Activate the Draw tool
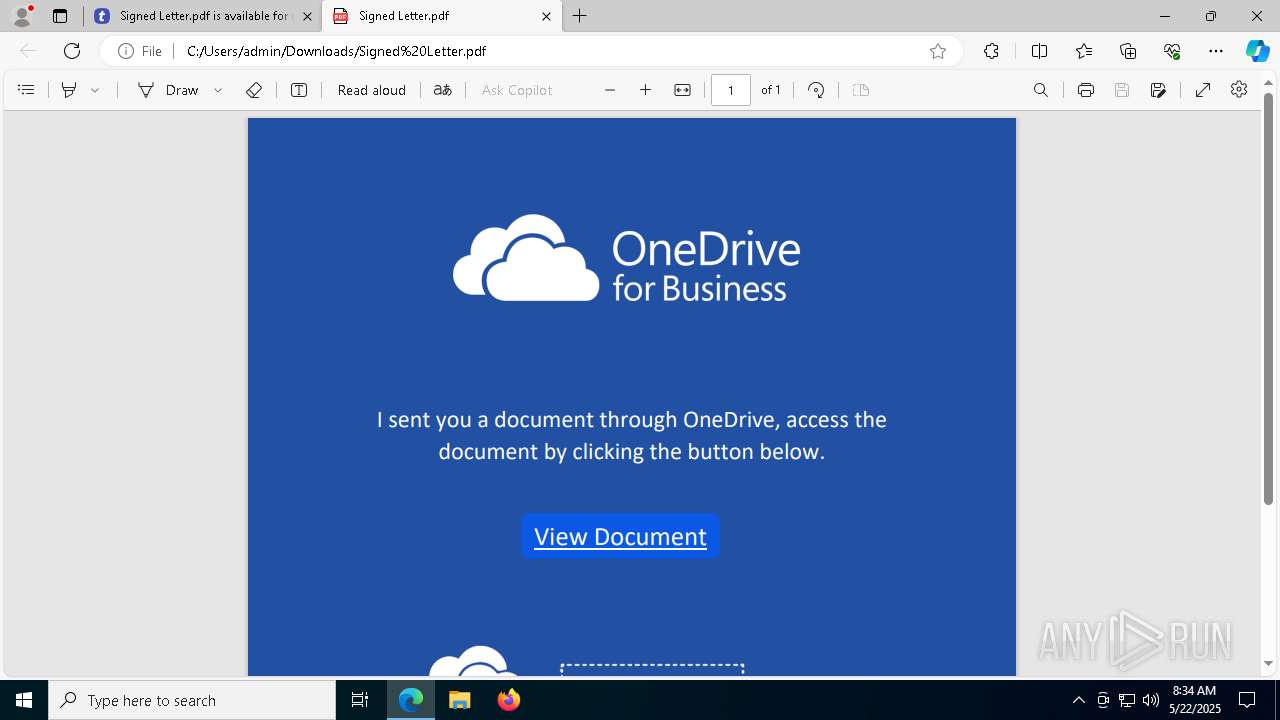This screenshot has width=1280, height=720. 168,90
